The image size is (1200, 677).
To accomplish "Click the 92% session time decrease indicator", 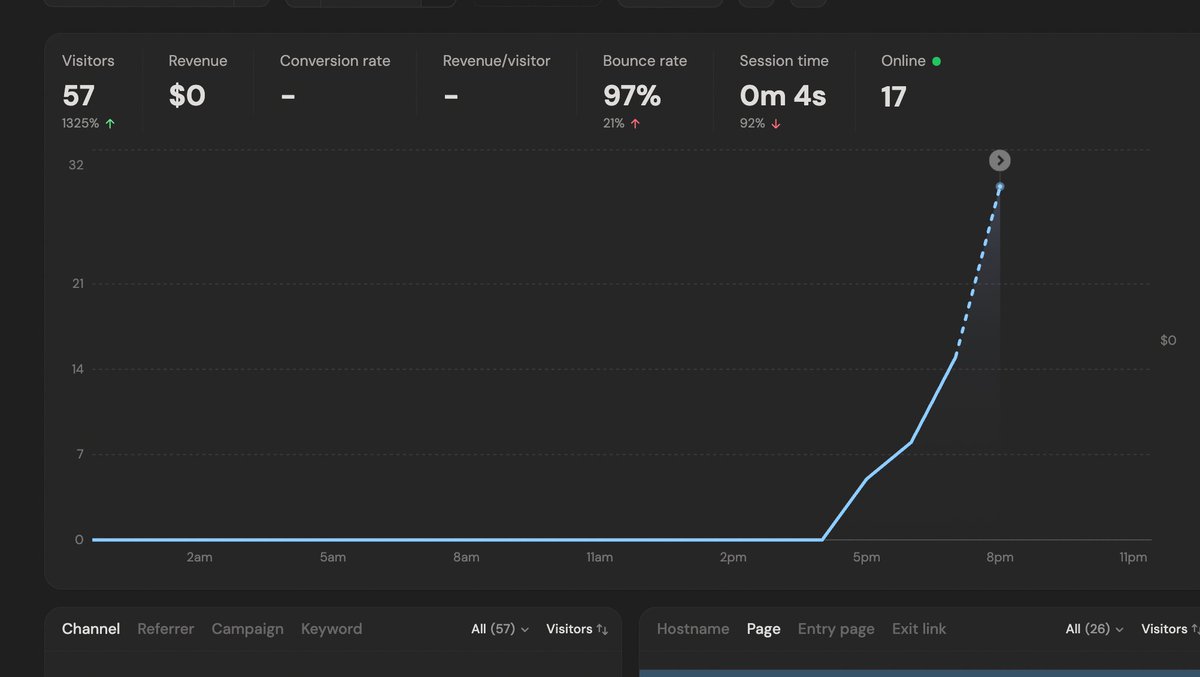I will click(760, 124).
